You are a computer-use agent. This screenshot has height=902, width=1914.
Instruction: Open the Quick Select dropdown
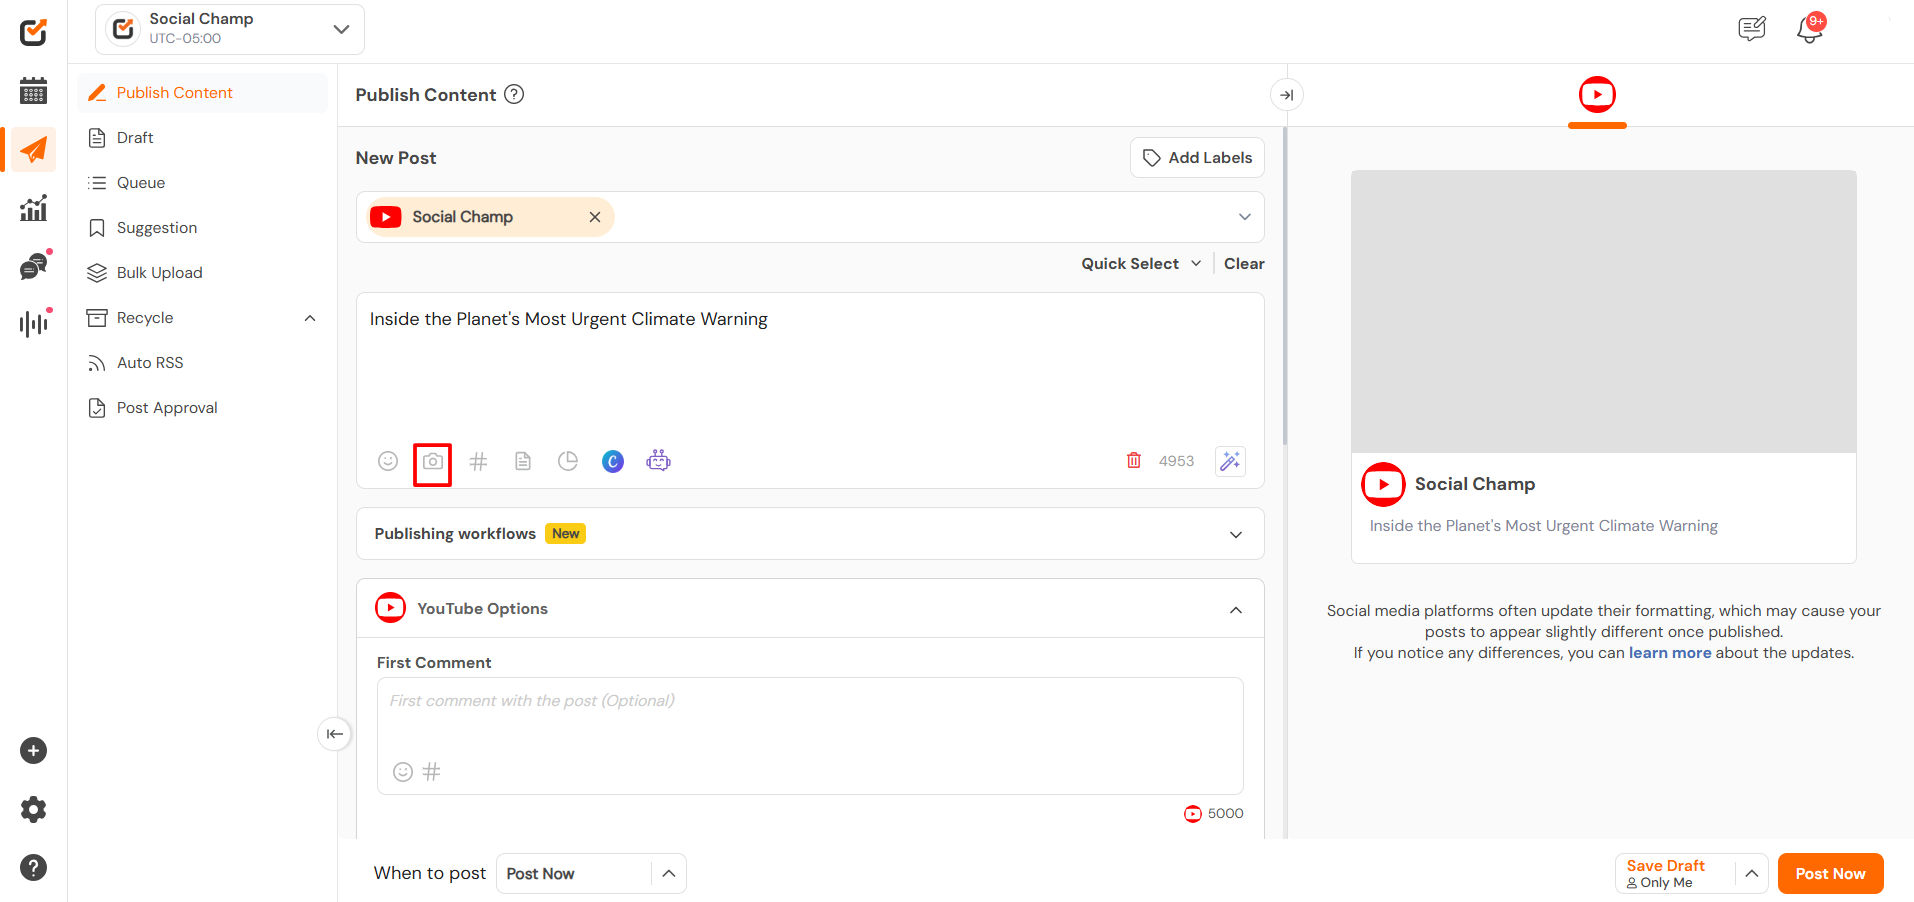[1140, 264]
